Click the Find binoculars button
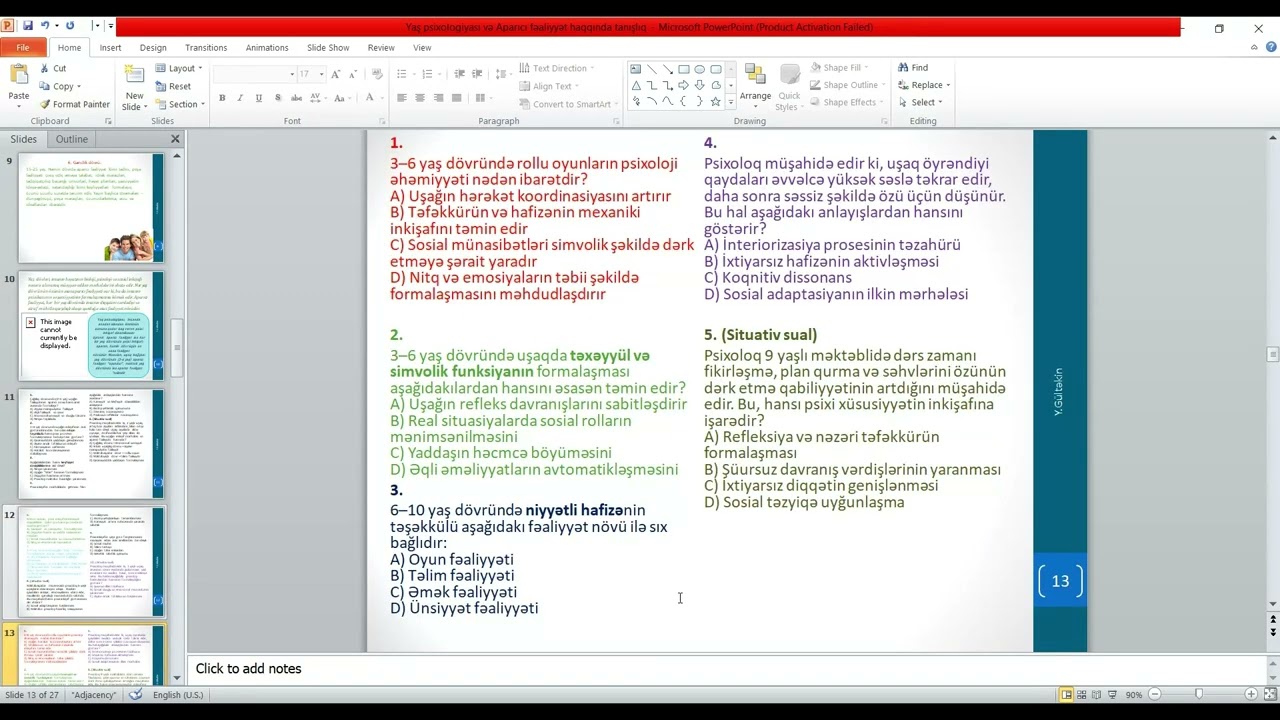 (x=913, y=68)
